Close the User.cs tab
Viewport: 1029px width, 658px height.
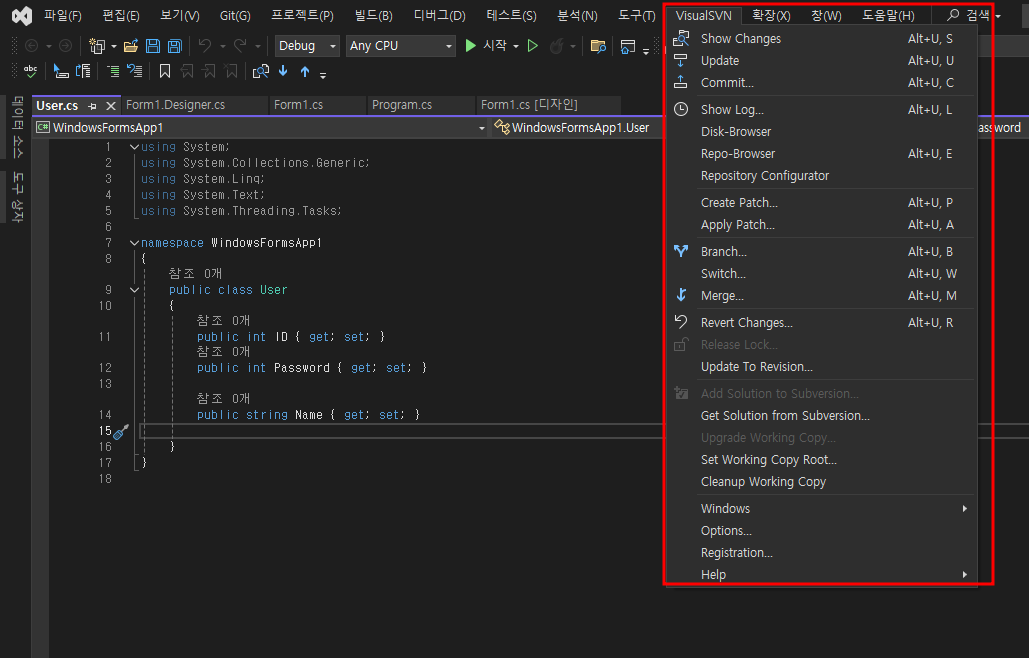click(x=111, y=106)
